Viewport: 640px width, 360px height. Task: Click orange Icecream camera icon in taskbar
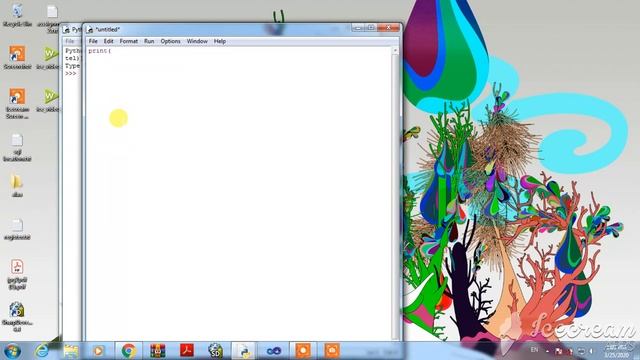(332, 351)
